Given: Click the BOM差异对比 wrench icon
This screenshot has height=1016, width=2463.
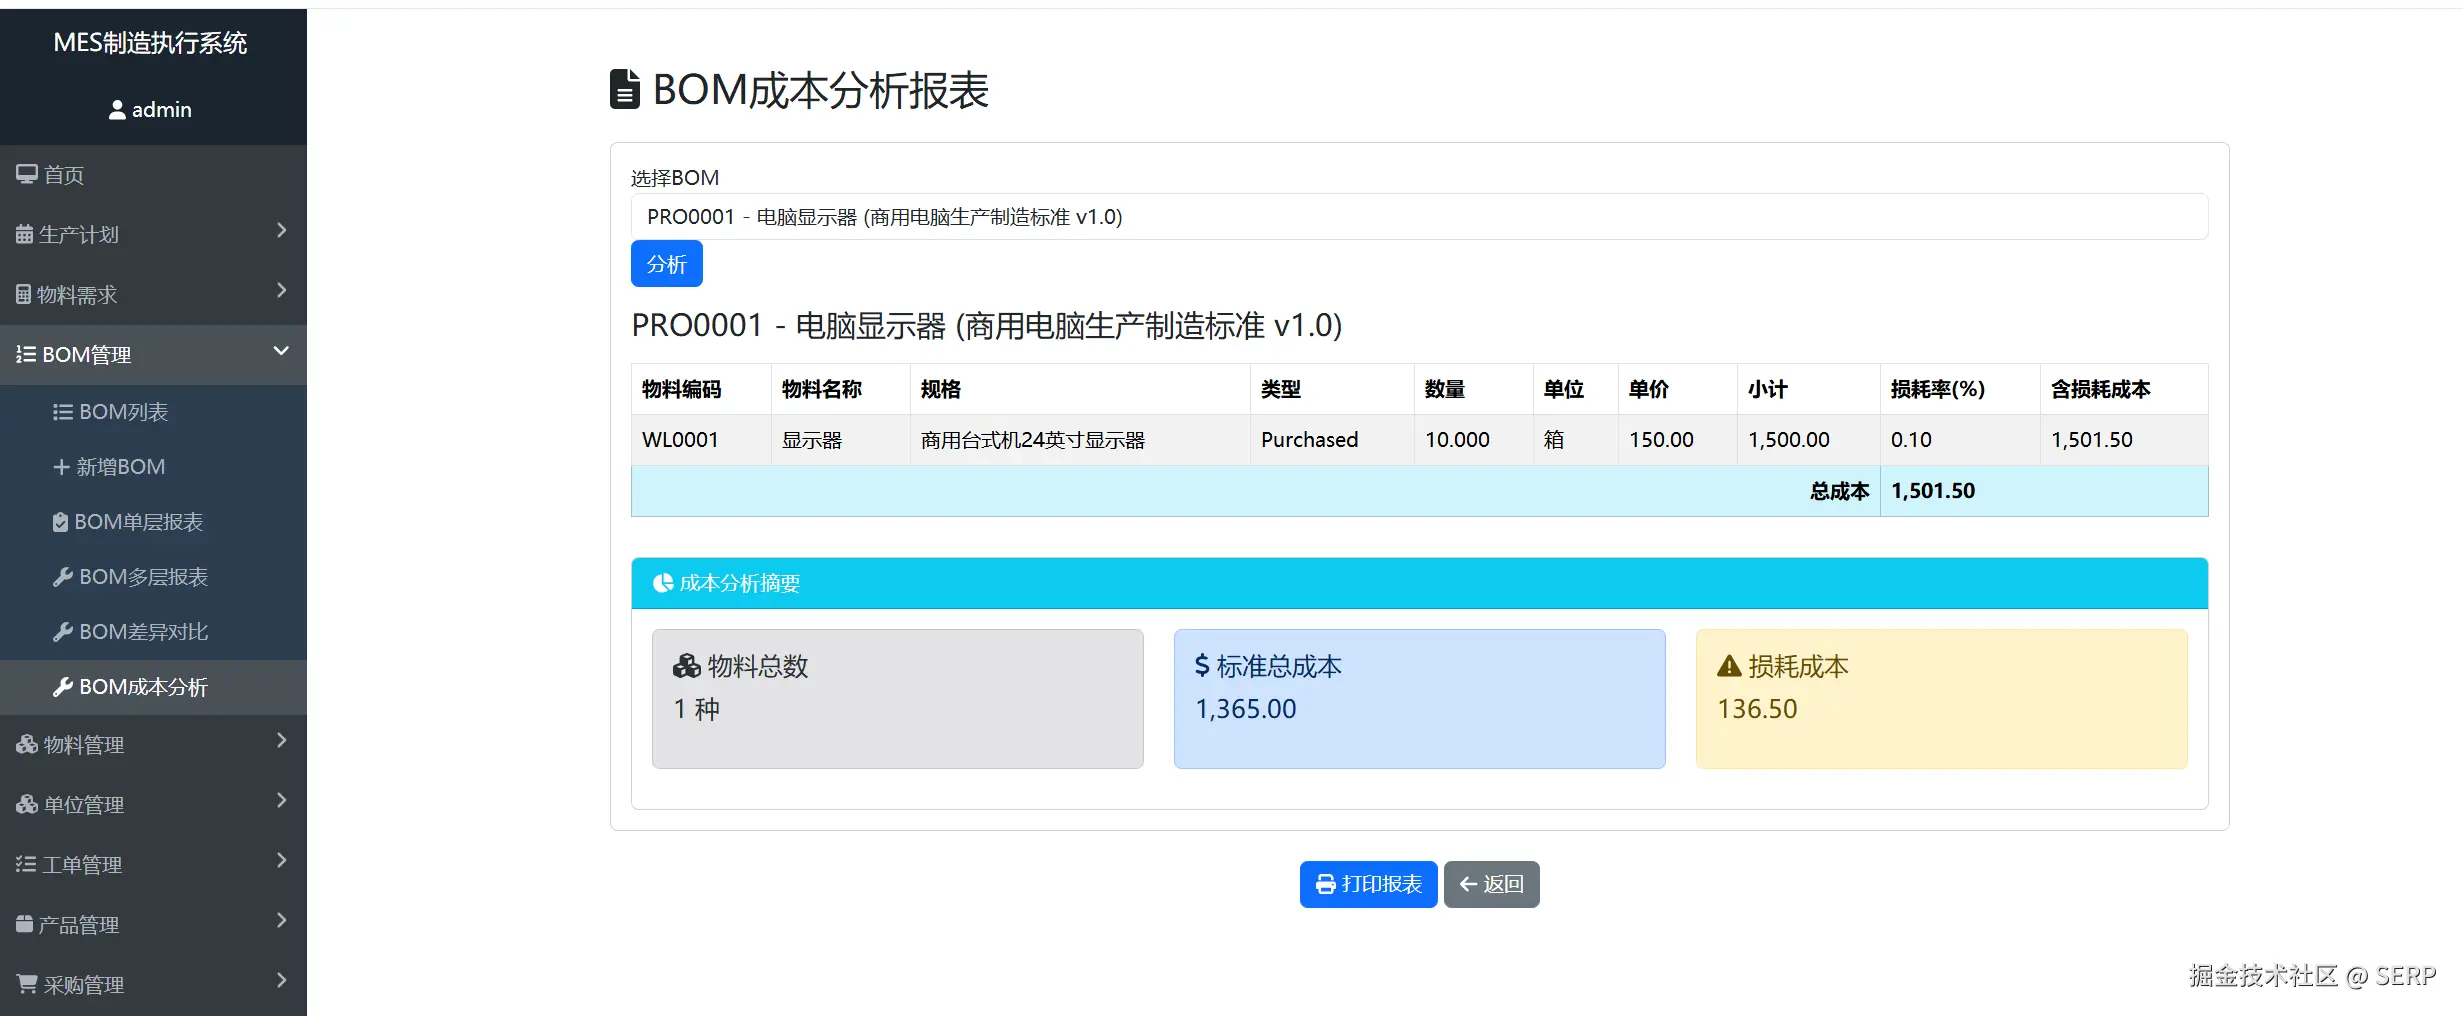Looking at the screenshot, I should click(63, 632).
